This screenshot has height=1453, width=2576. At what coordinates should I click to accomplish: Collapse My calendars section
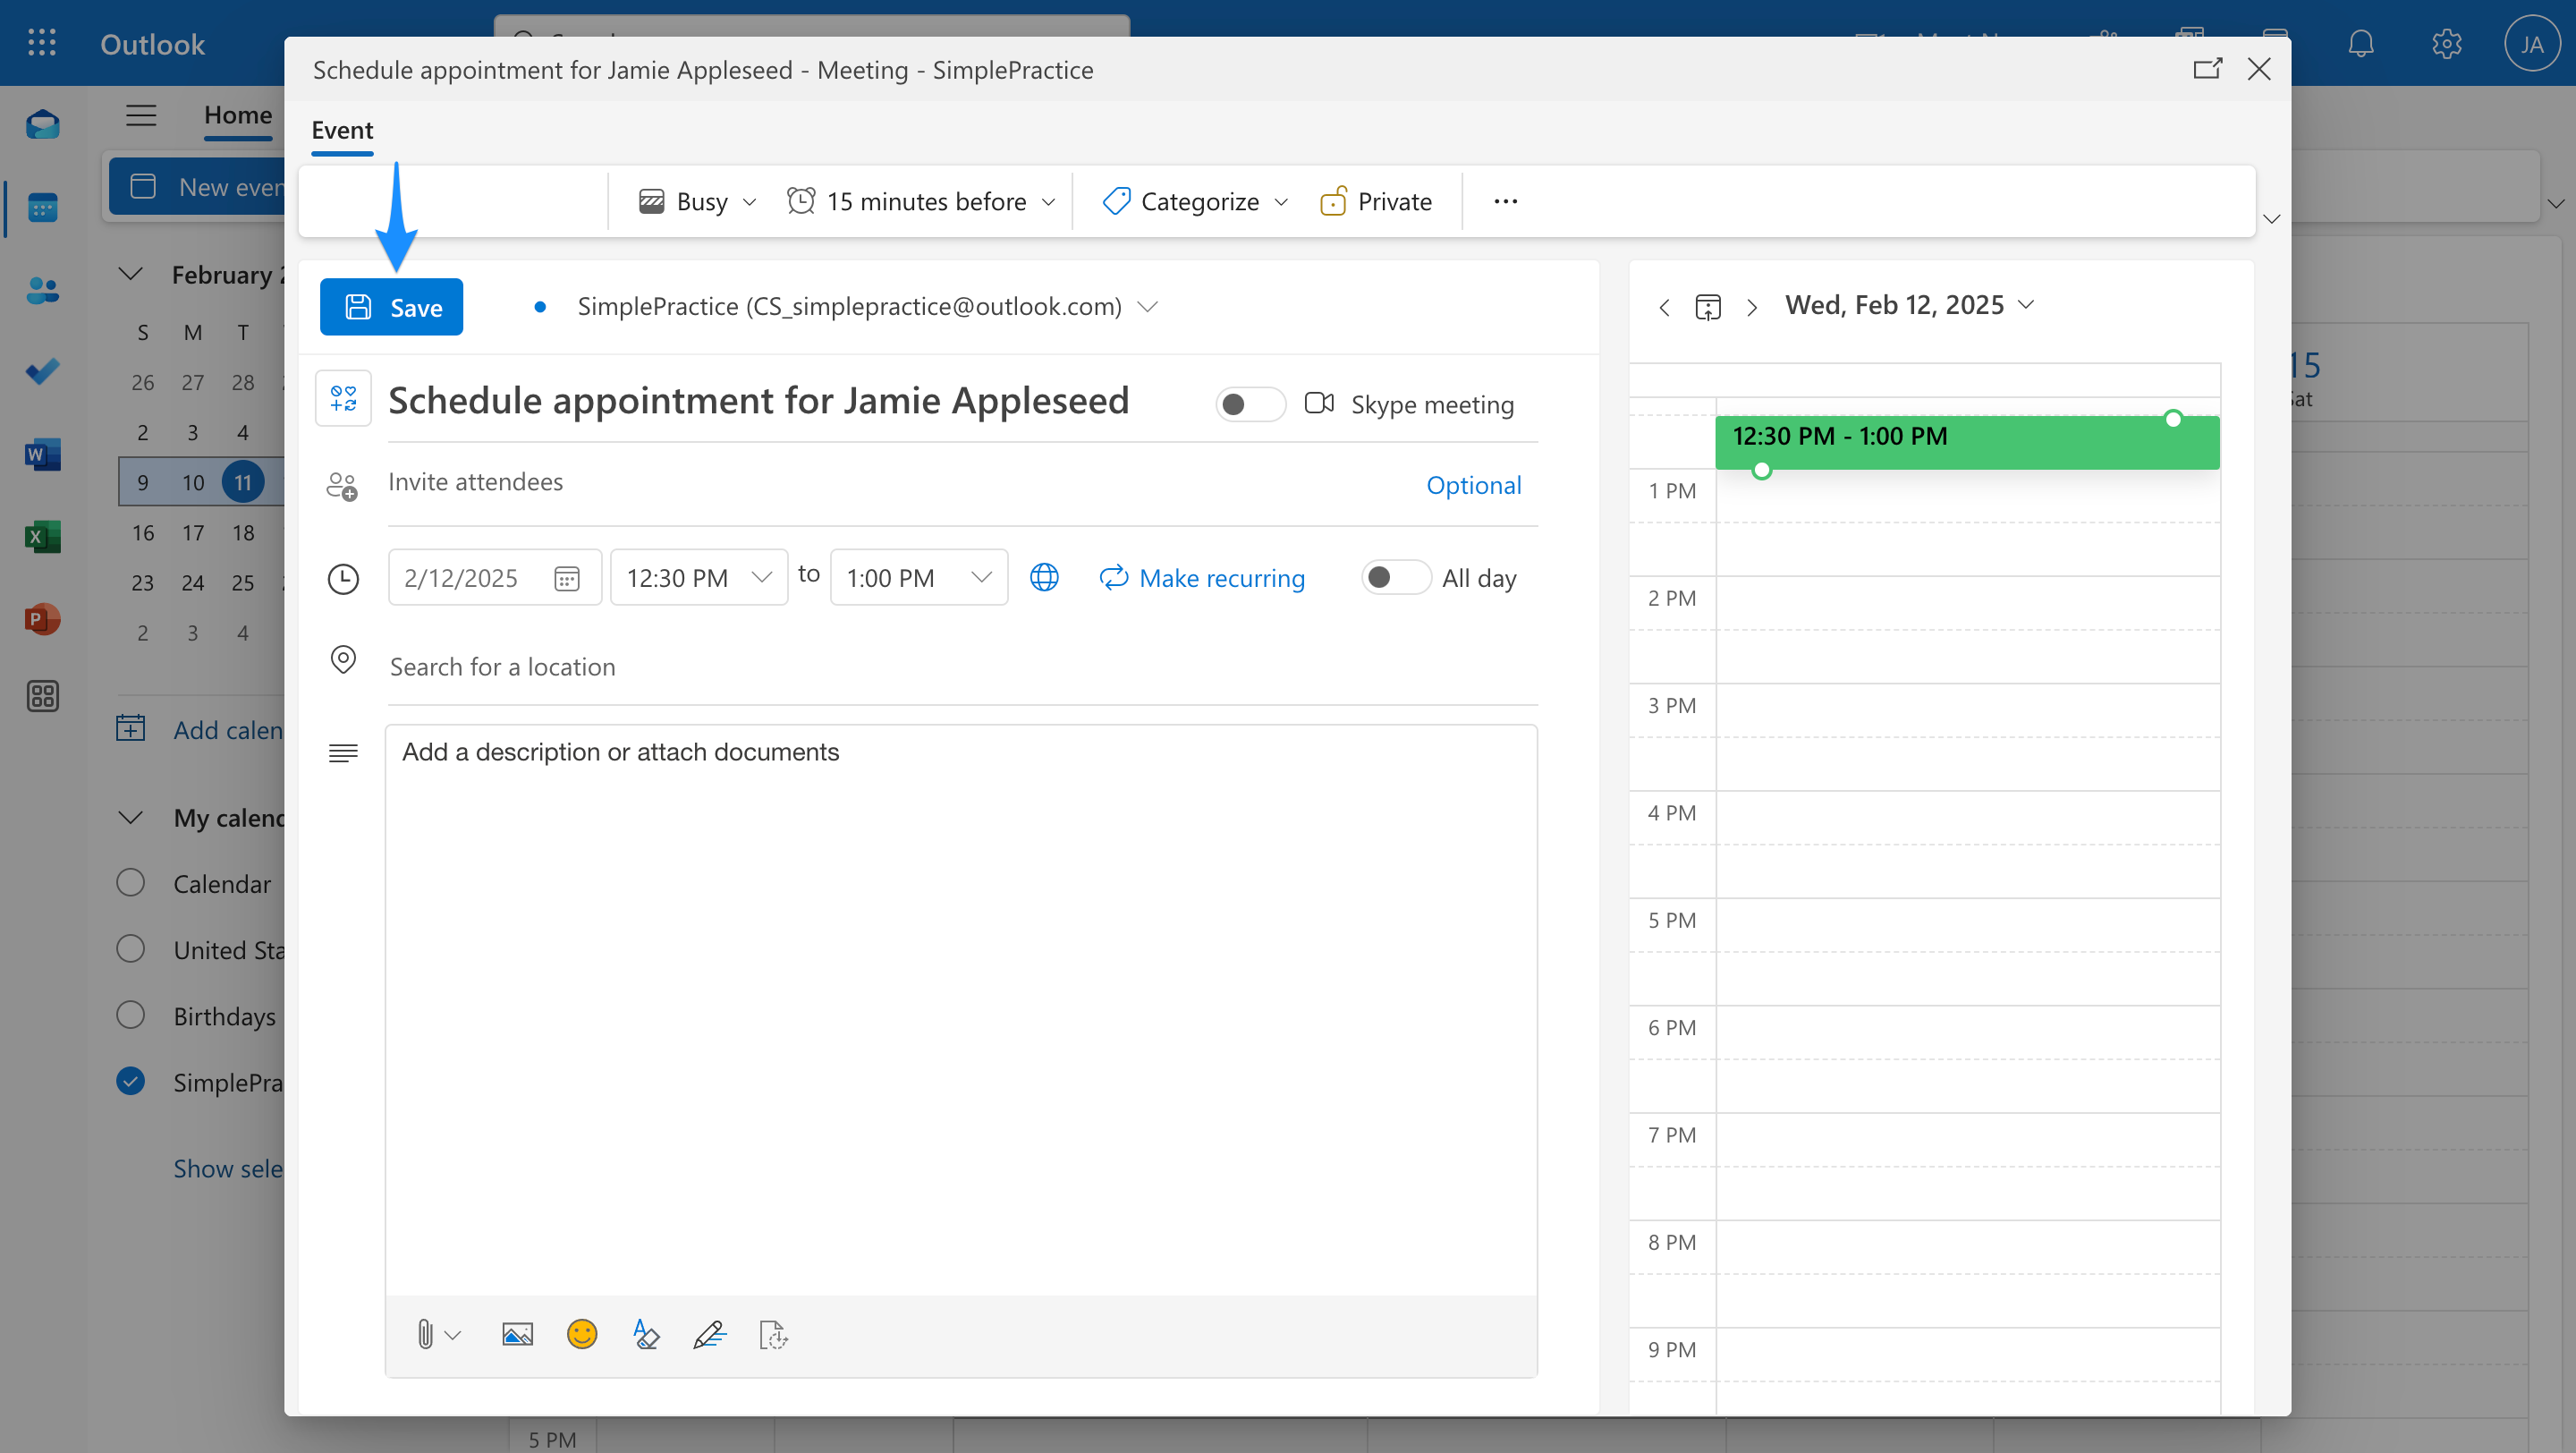tap(131, 818)
